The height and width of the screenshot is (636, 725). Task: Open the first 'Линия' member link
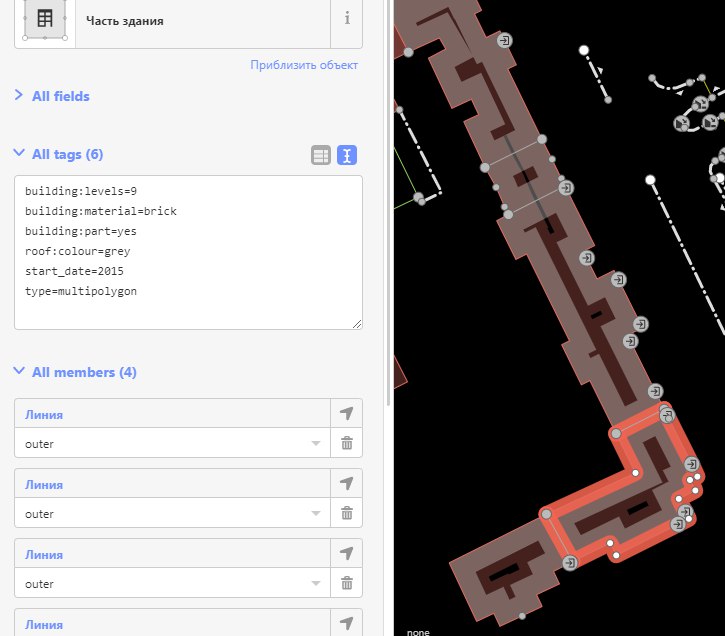pyautogui.click(x=44, y=415)
